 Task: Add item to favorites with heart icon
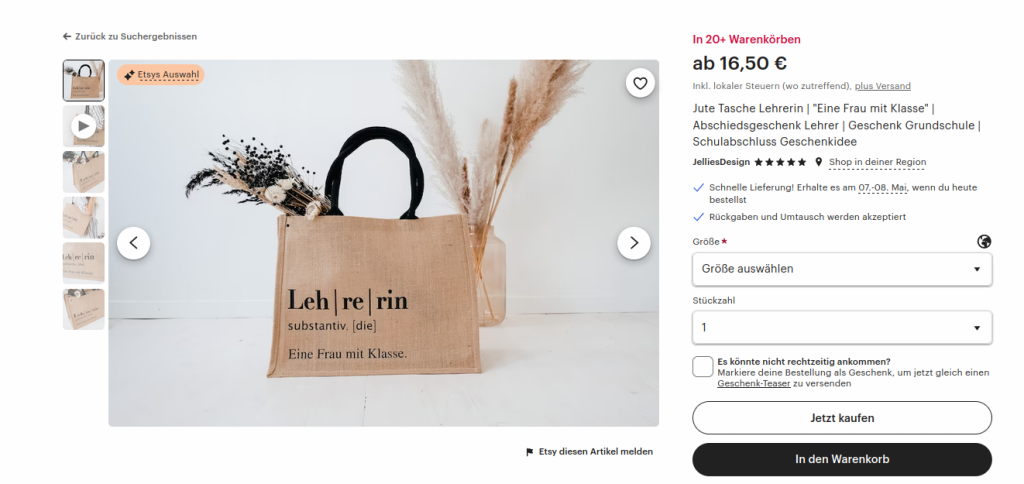tap(640, 83)
